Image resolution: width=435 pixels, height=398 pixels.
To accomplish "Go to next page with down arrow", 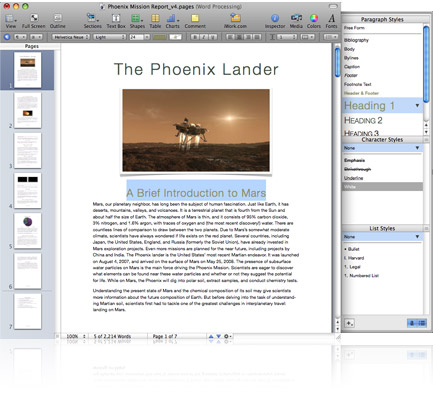I will coord(218,337).
